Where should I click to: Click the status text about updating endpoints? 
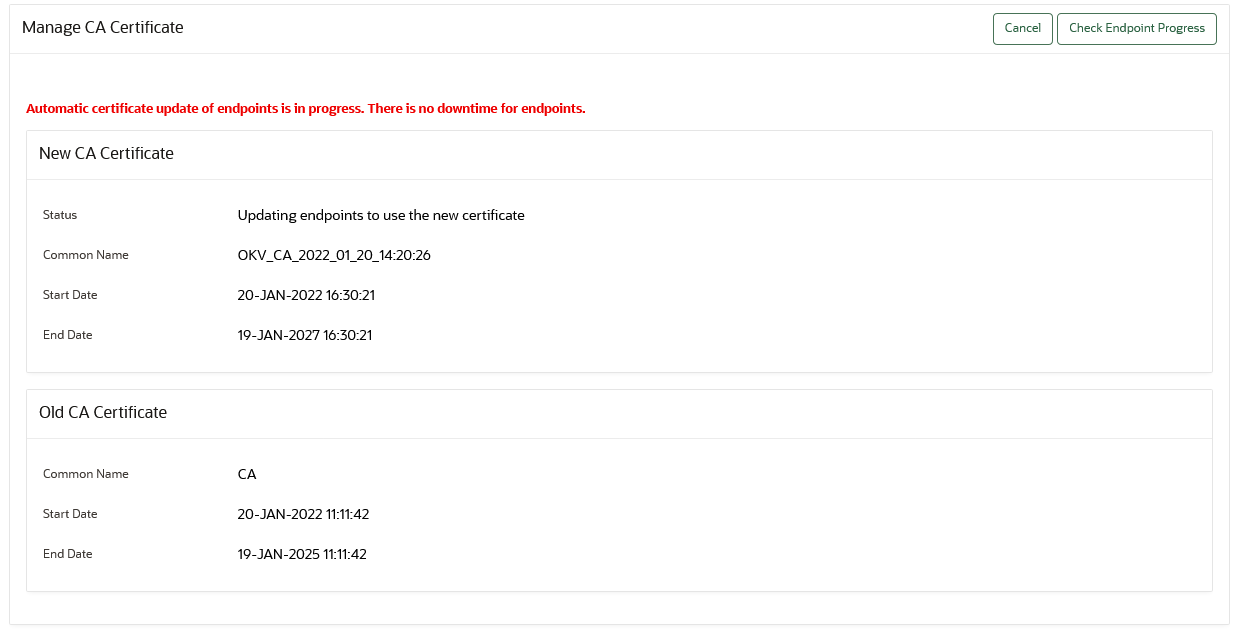[x=381, y=215]
